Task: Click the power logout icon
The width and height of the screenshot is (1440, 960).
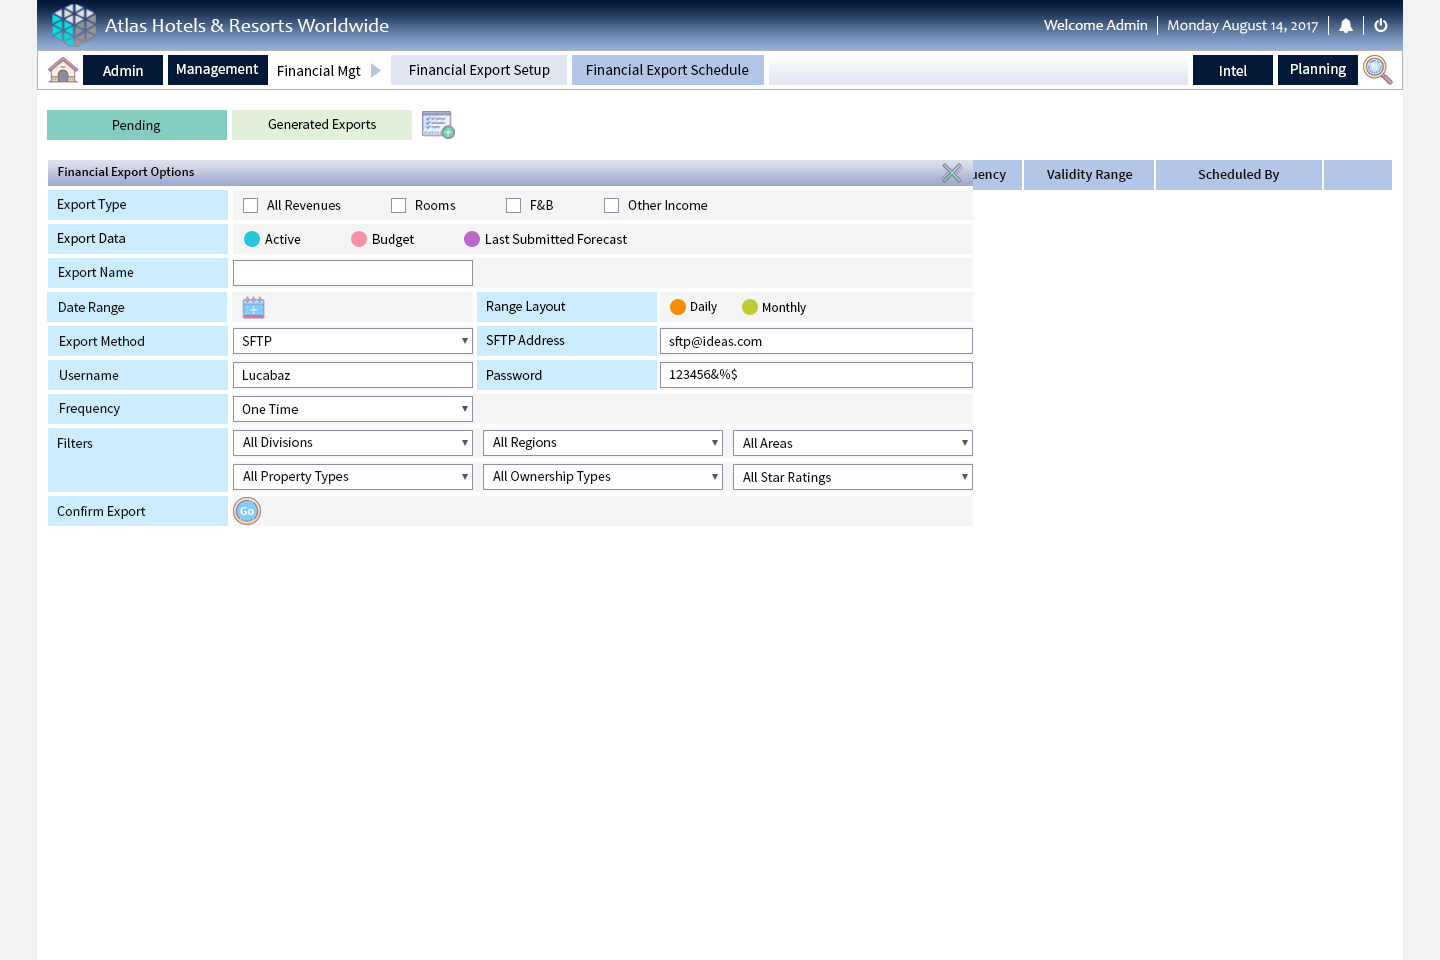Action: pos(1381,26)
